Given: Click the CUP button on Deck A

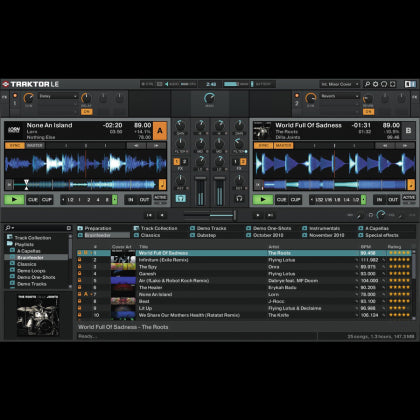Looking at the screenshot, I should click(47, 200).
